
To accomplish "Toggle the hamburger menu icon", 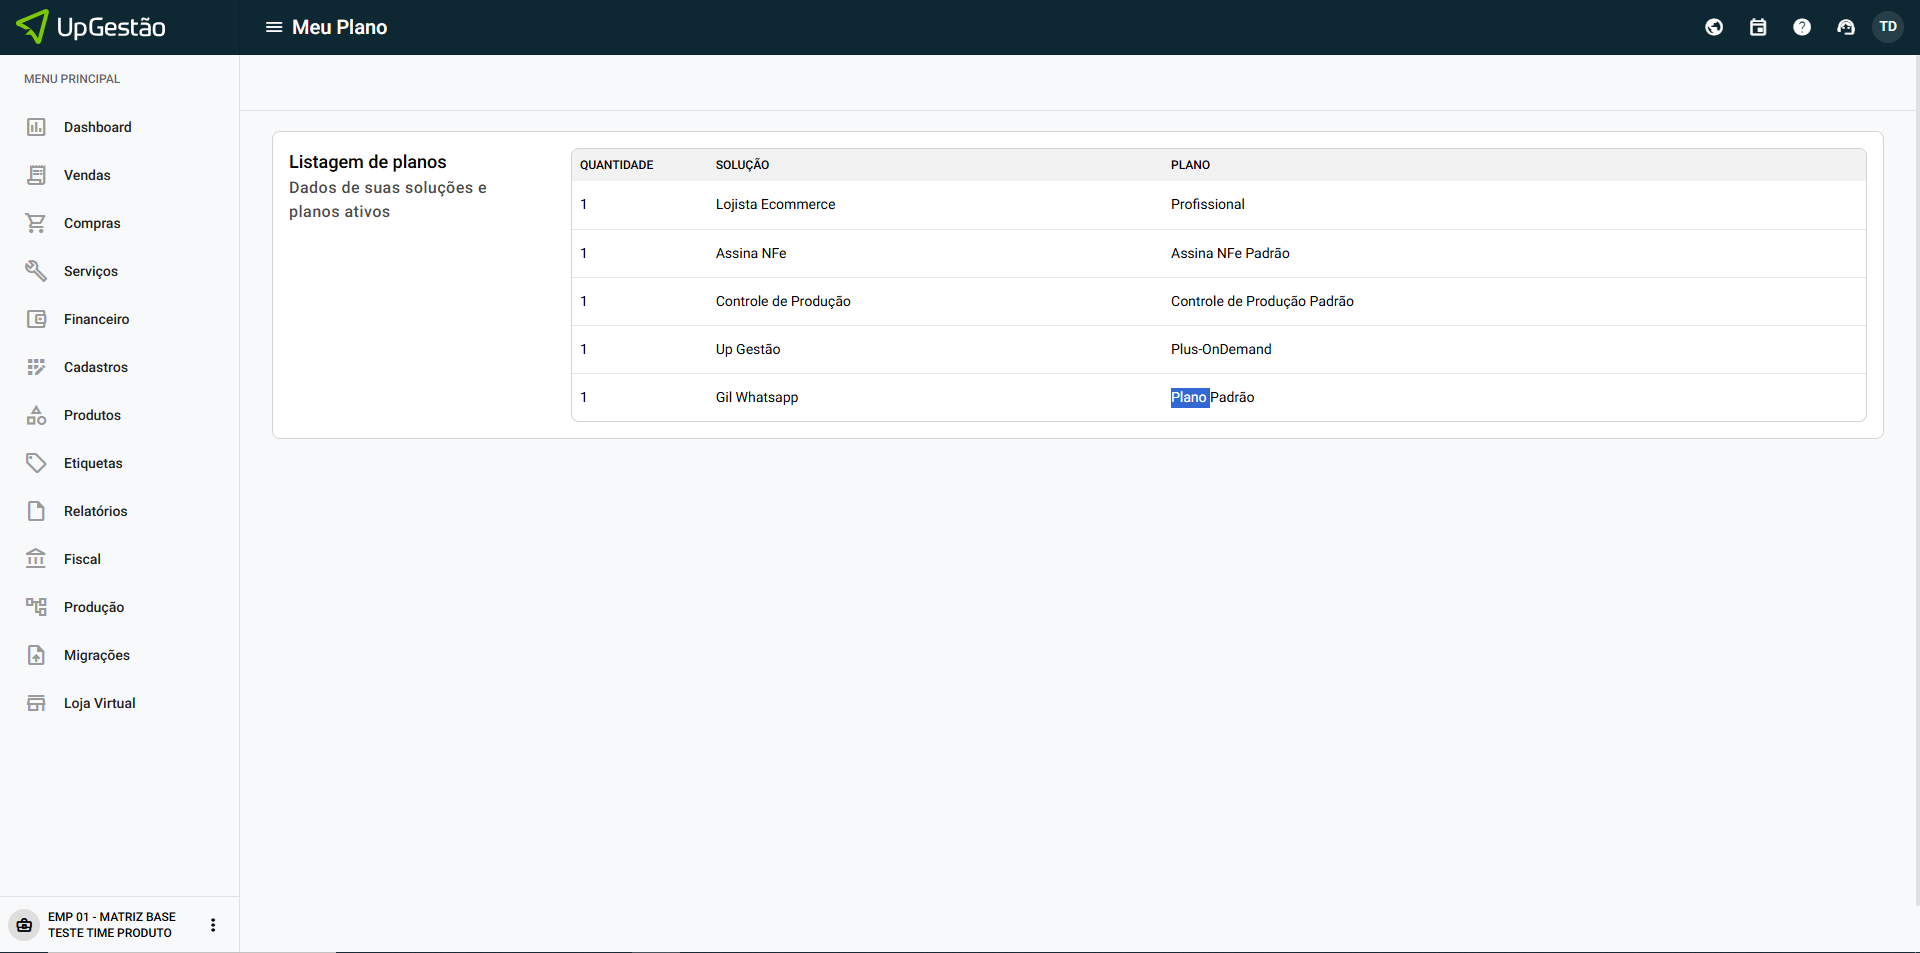I will 273,27.
